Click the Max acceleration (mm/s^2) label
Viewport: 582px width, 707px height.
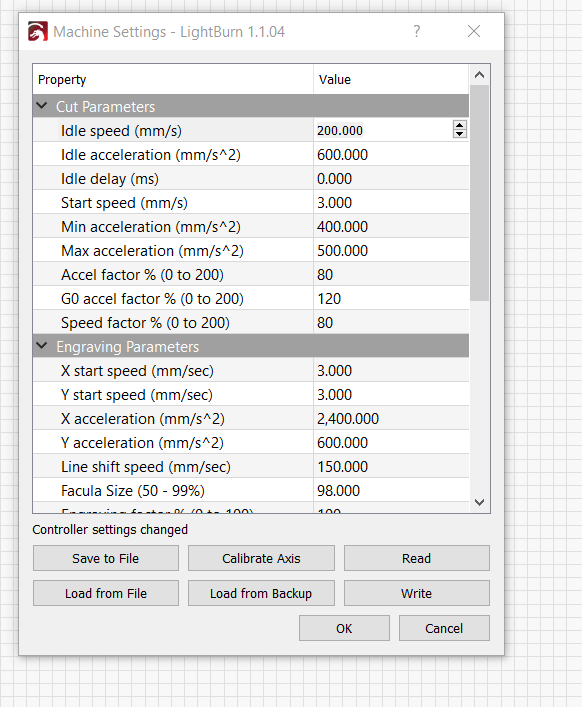(152, 251)
